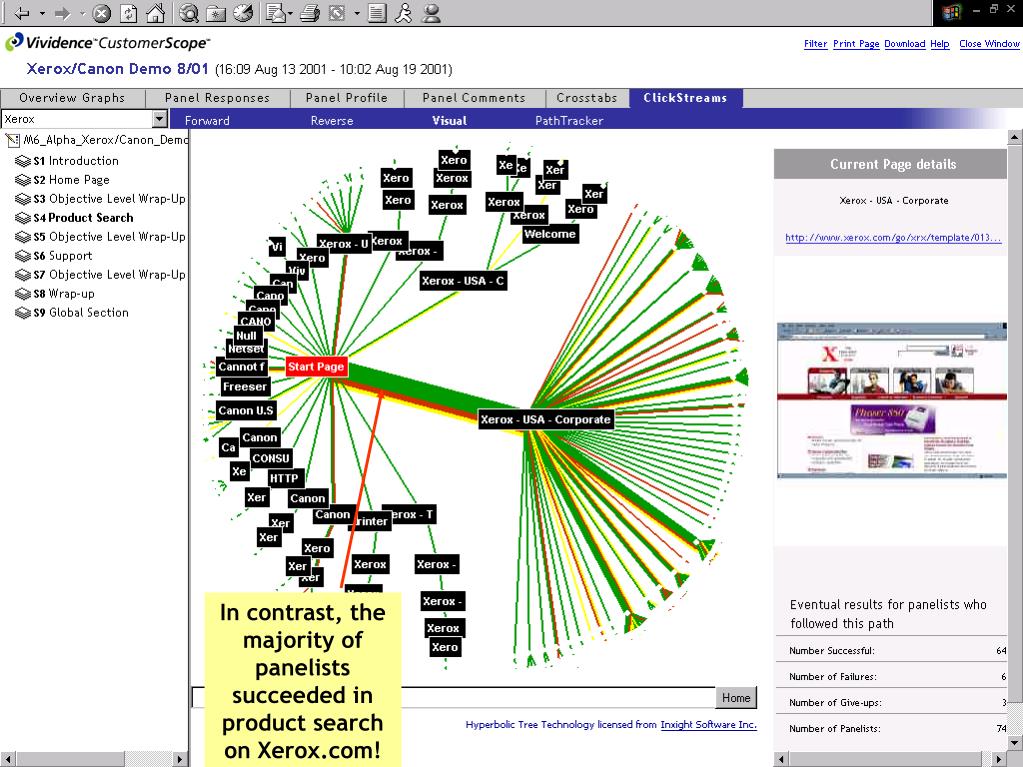Open the xerox.com template URL link
The width and height of the screenshot is (1023, 767).
(x=893, y=237)
